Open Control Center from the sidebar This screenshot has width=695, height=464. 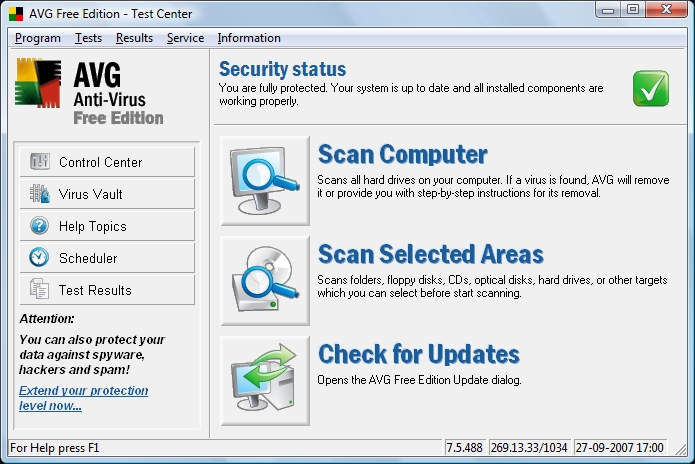(107, 162)
